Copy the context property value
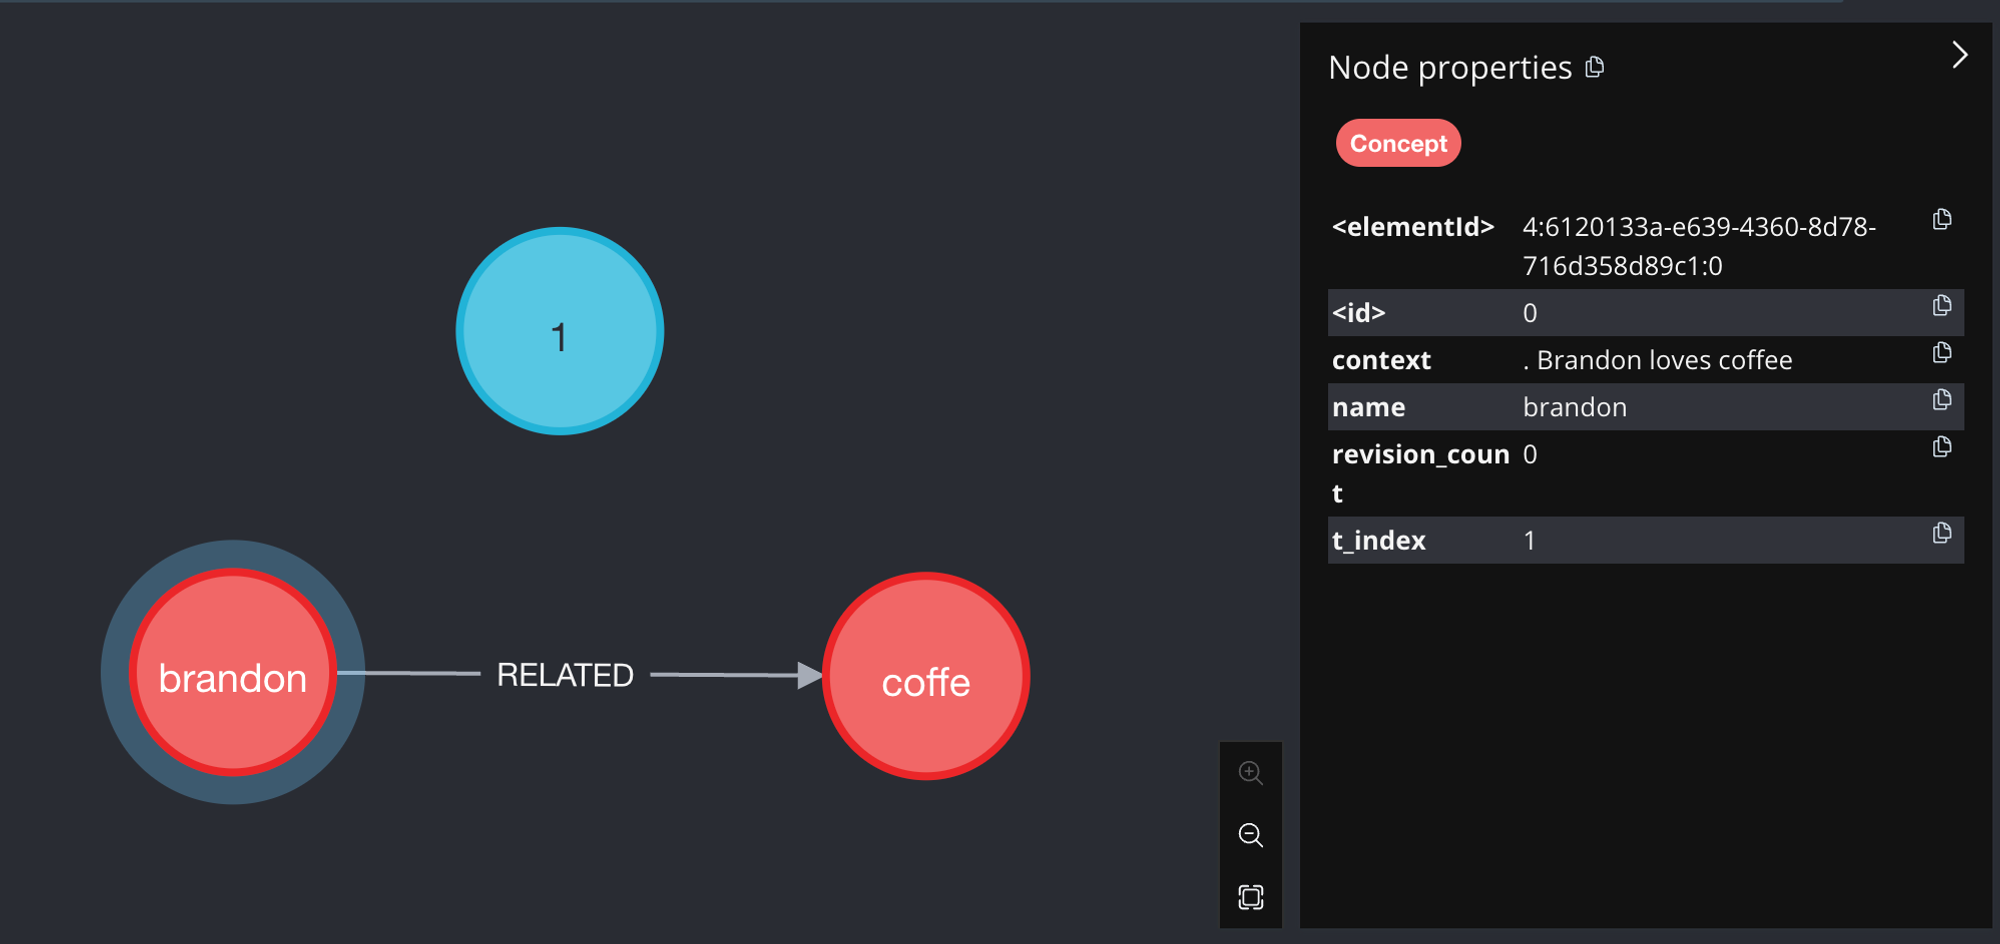This screenshot has width=2000, height=944. pos(1941,353)
